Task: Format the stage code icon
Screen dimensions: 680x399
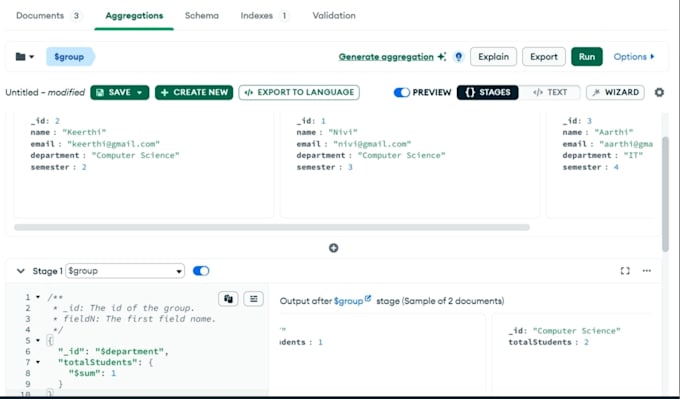Action: click(254, 299)
